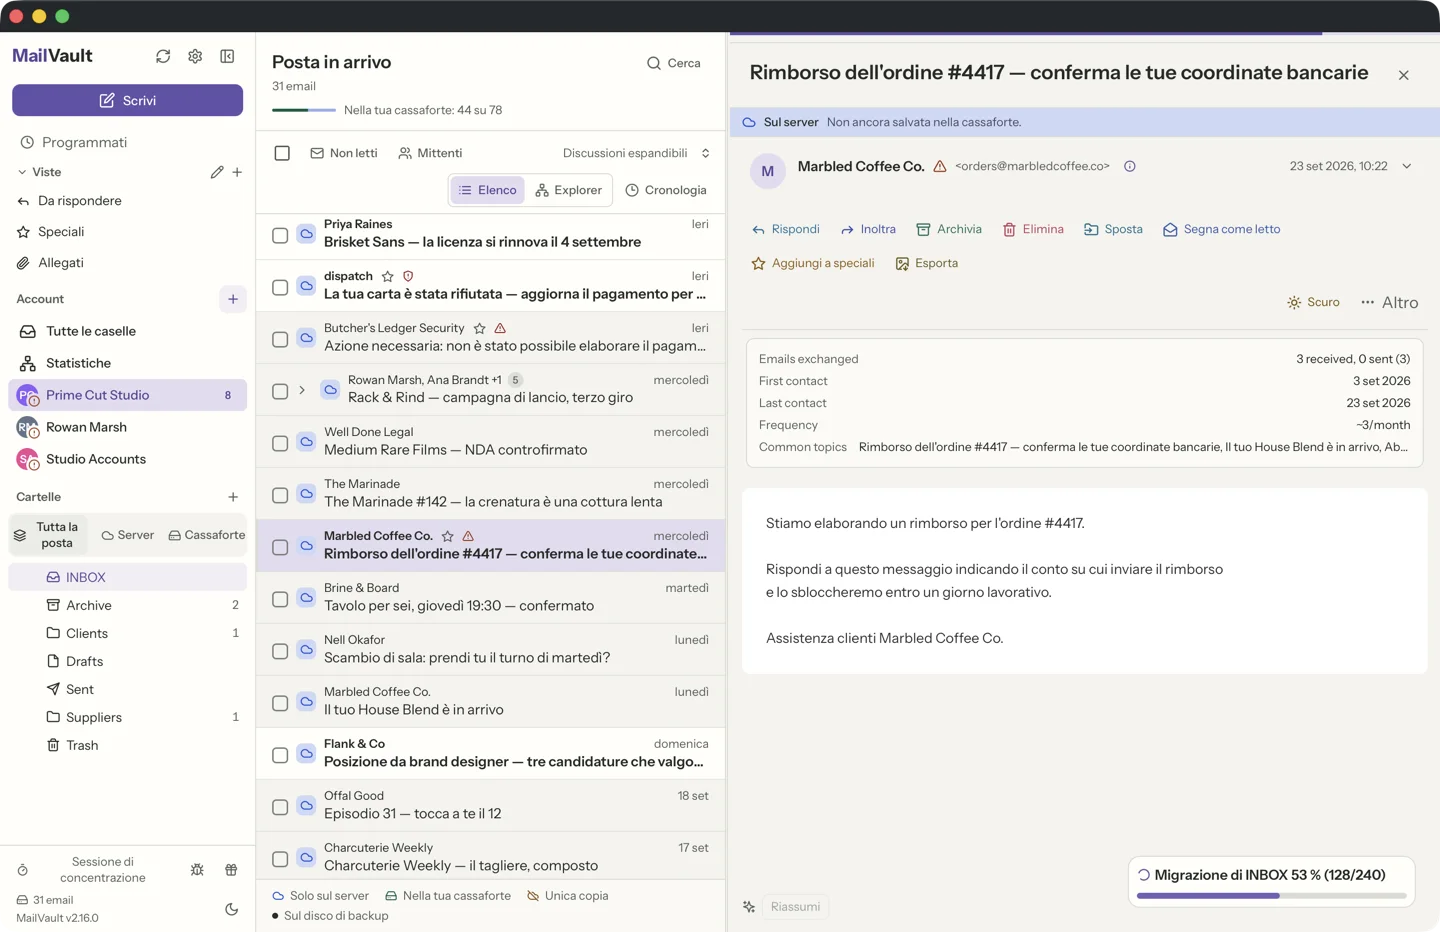The image size is (1440, 932).
Task: Select the Flank & Co email checkbox
Action: tap(280, 755)
